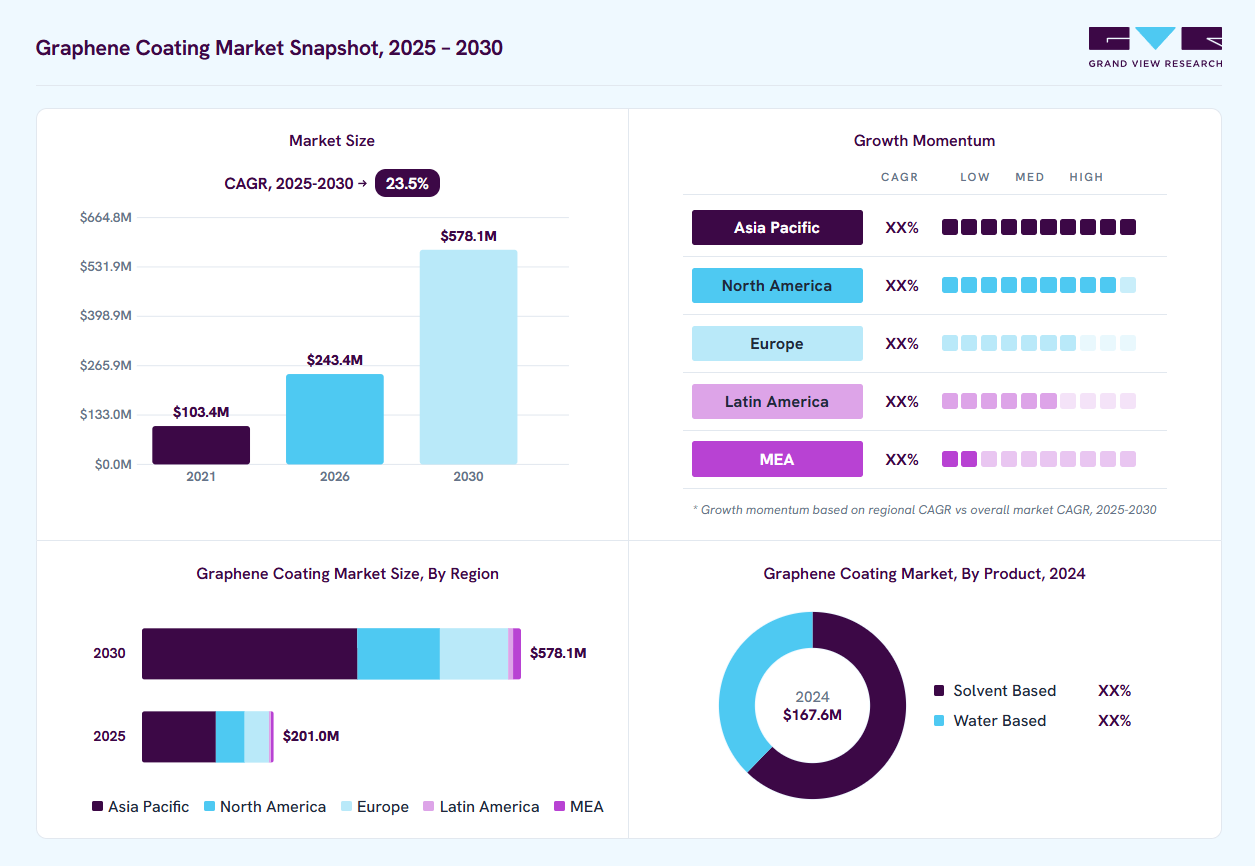This screenshot has width=1255, height=866.
Task: Click the MEA legend swatch
Action: point(559,806)
